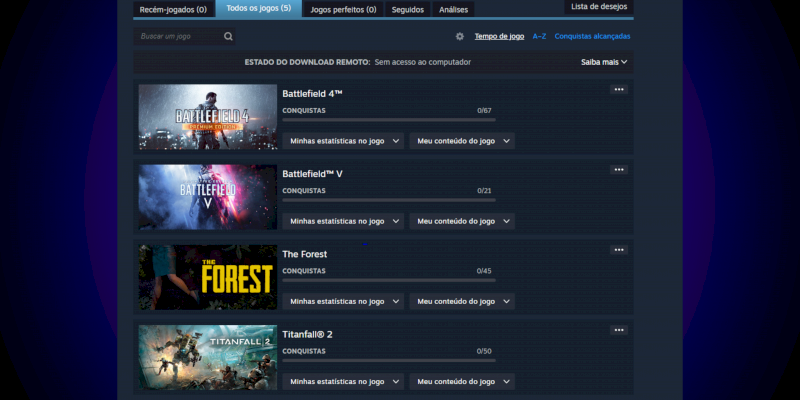
Task: Expand Battlefield V Minhas estatísticas no jogo
Action: click(x=343, y=221)
